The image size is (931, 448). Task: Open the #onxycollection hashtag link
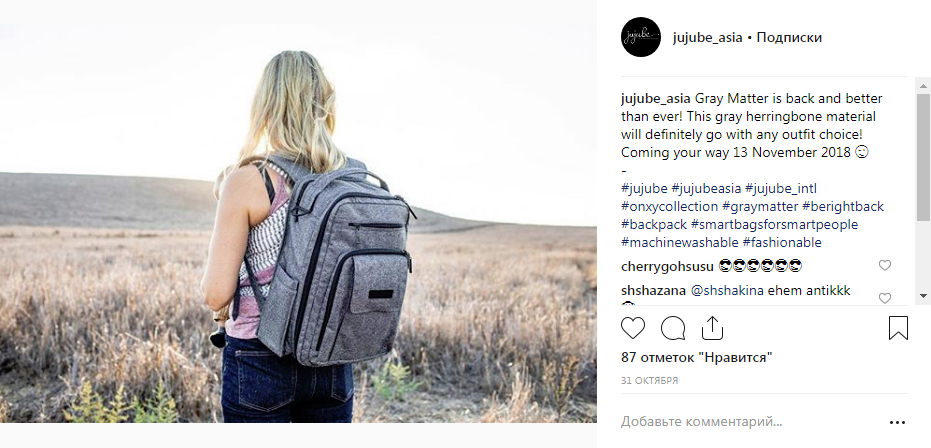tap(670, 206)
